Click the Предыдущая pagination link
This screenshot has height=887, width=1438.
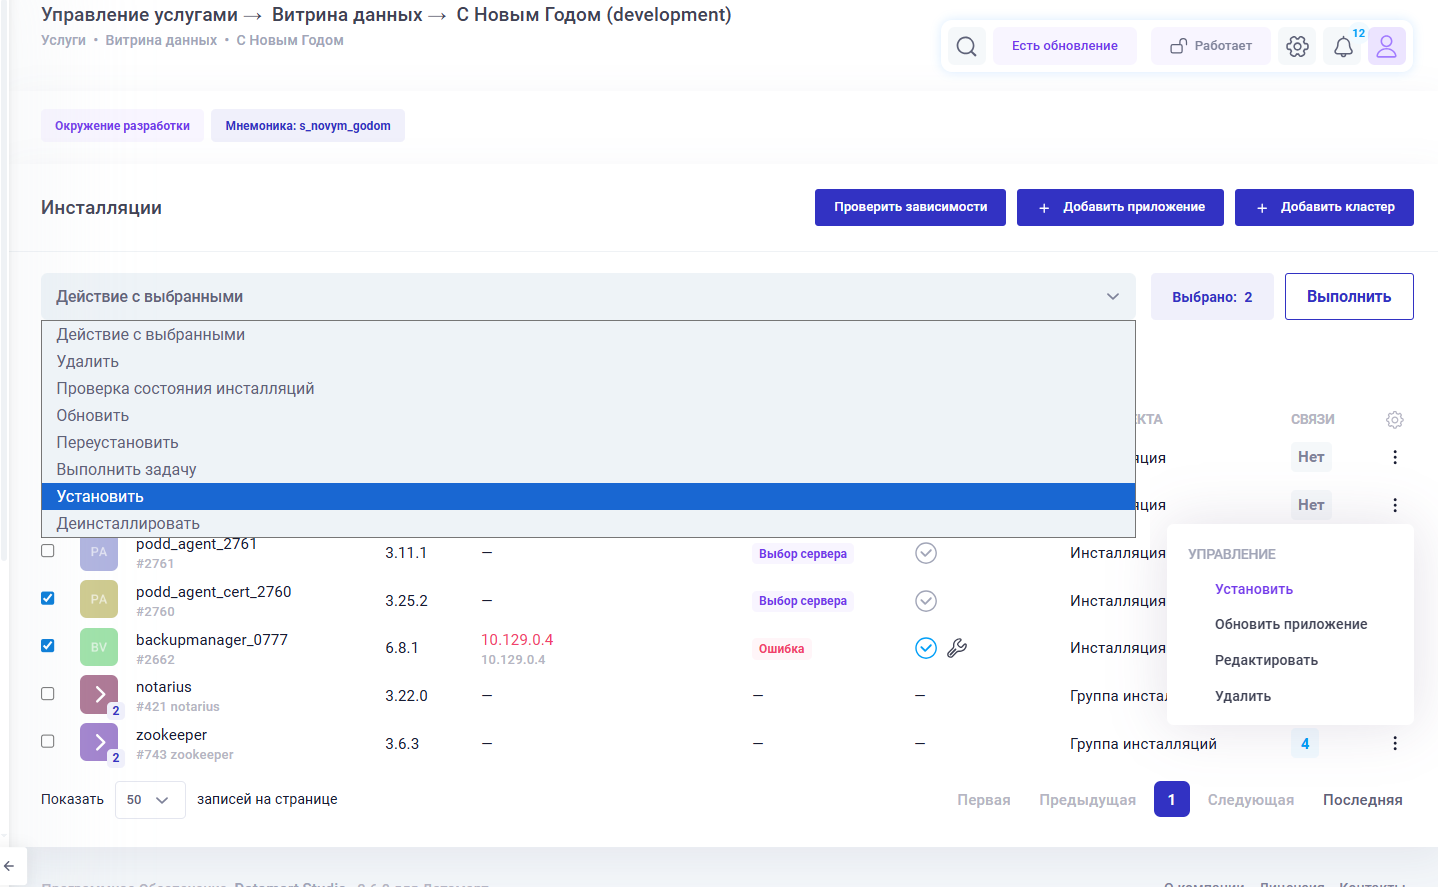click(x=1087, y=800)
